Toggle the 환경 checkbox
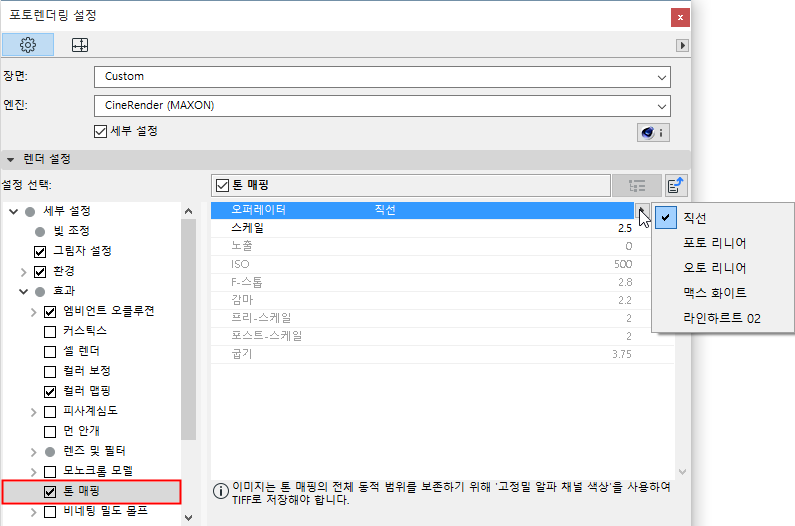 click(40, 272)
